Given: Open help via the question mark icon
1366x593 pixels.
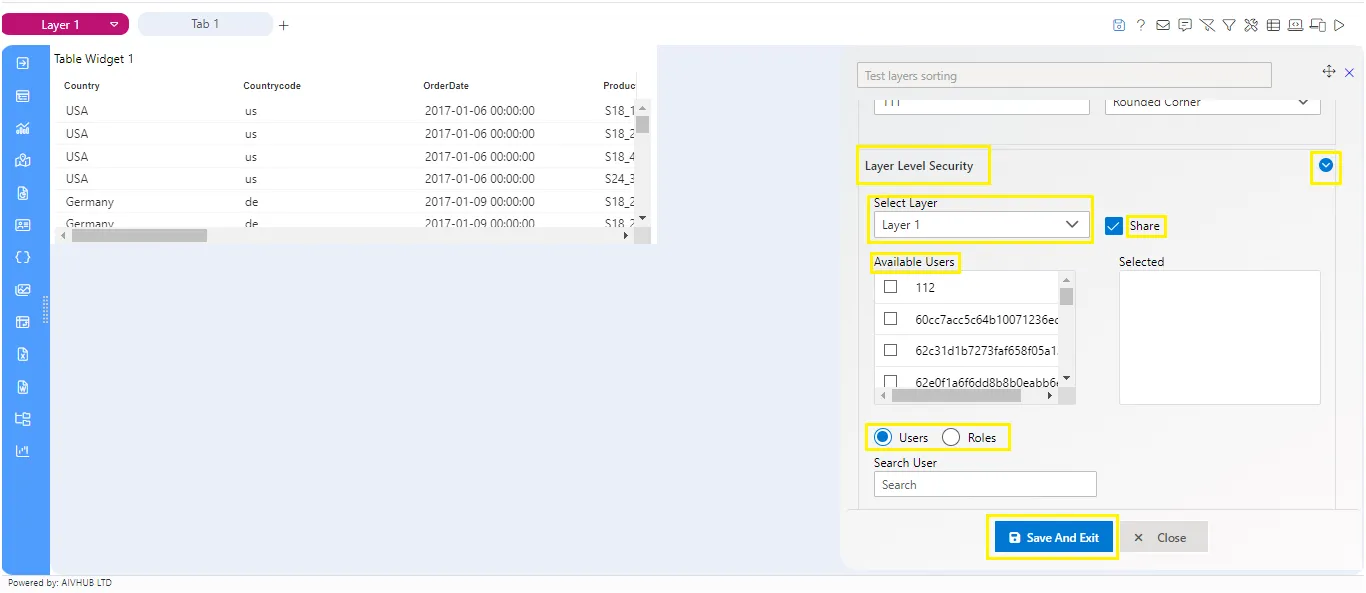Looking at the screenshot, I should 1141,25.
